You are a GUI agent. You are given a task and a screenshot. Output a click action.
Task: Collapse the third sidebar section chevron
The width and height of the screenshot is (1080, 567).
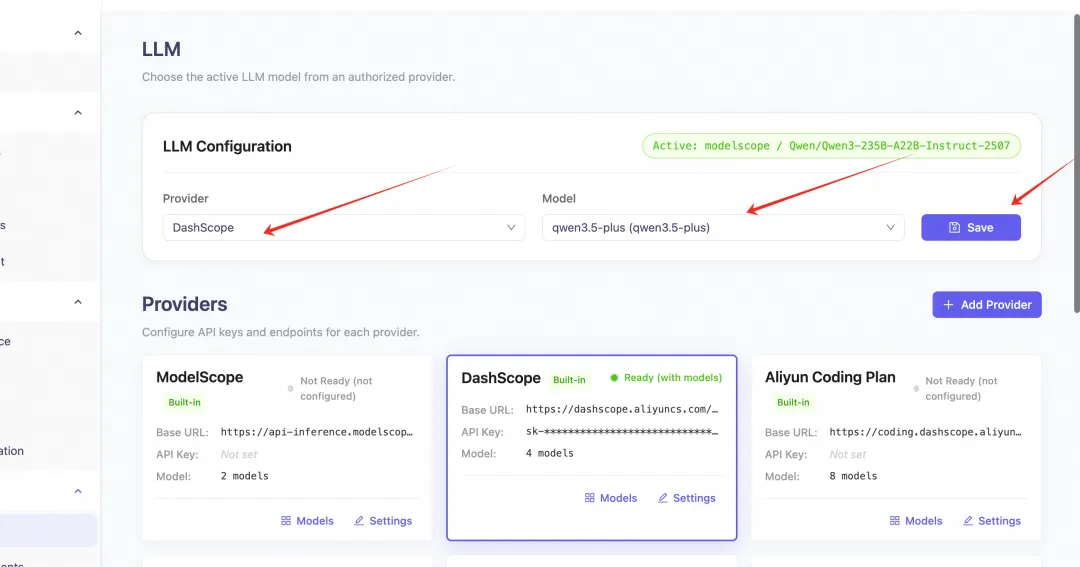pos(78,302)
